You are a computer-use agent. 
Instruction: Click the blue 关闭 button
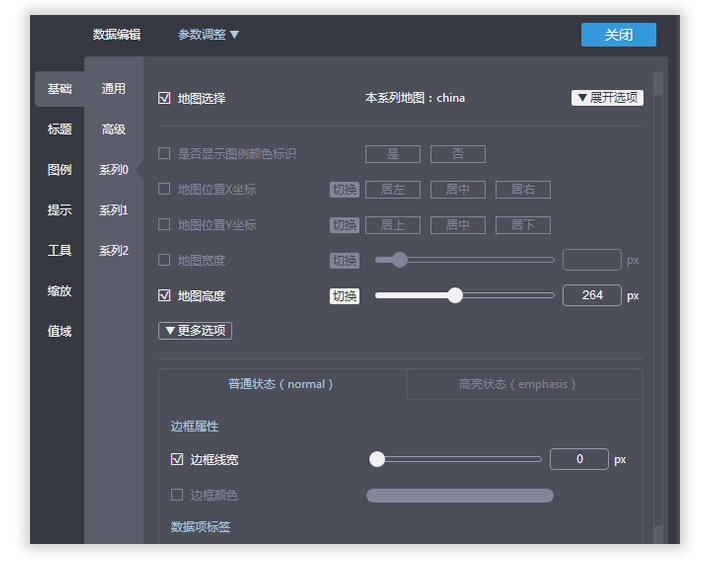(x=618, y=35)
